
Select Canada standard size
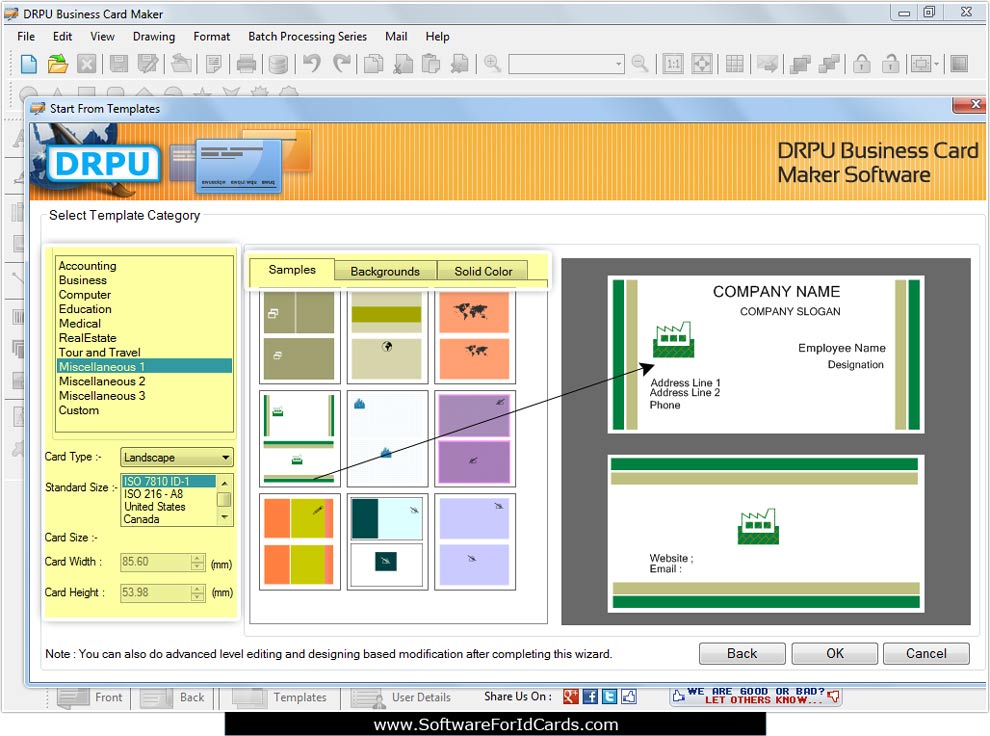pos(141,519)
